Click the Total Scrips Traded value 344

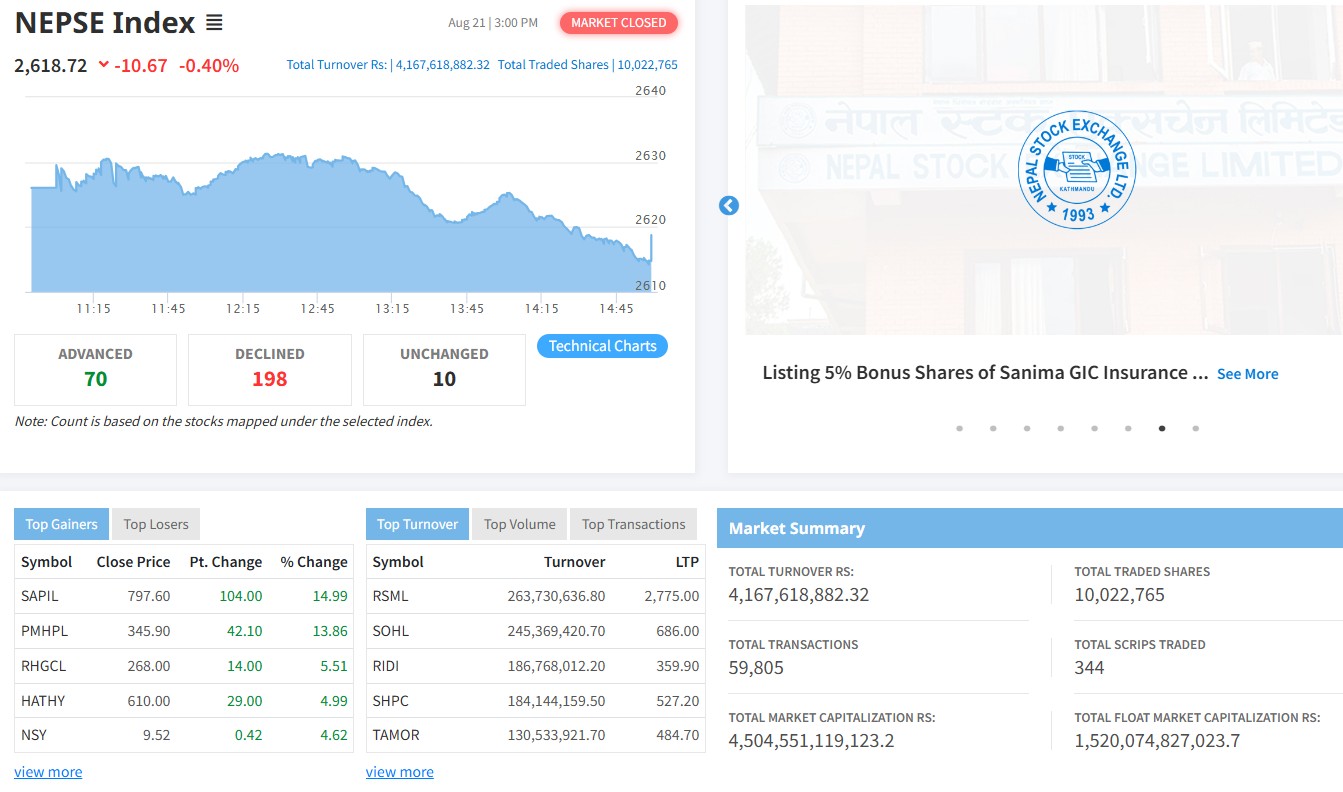[x=1090, y=668]
